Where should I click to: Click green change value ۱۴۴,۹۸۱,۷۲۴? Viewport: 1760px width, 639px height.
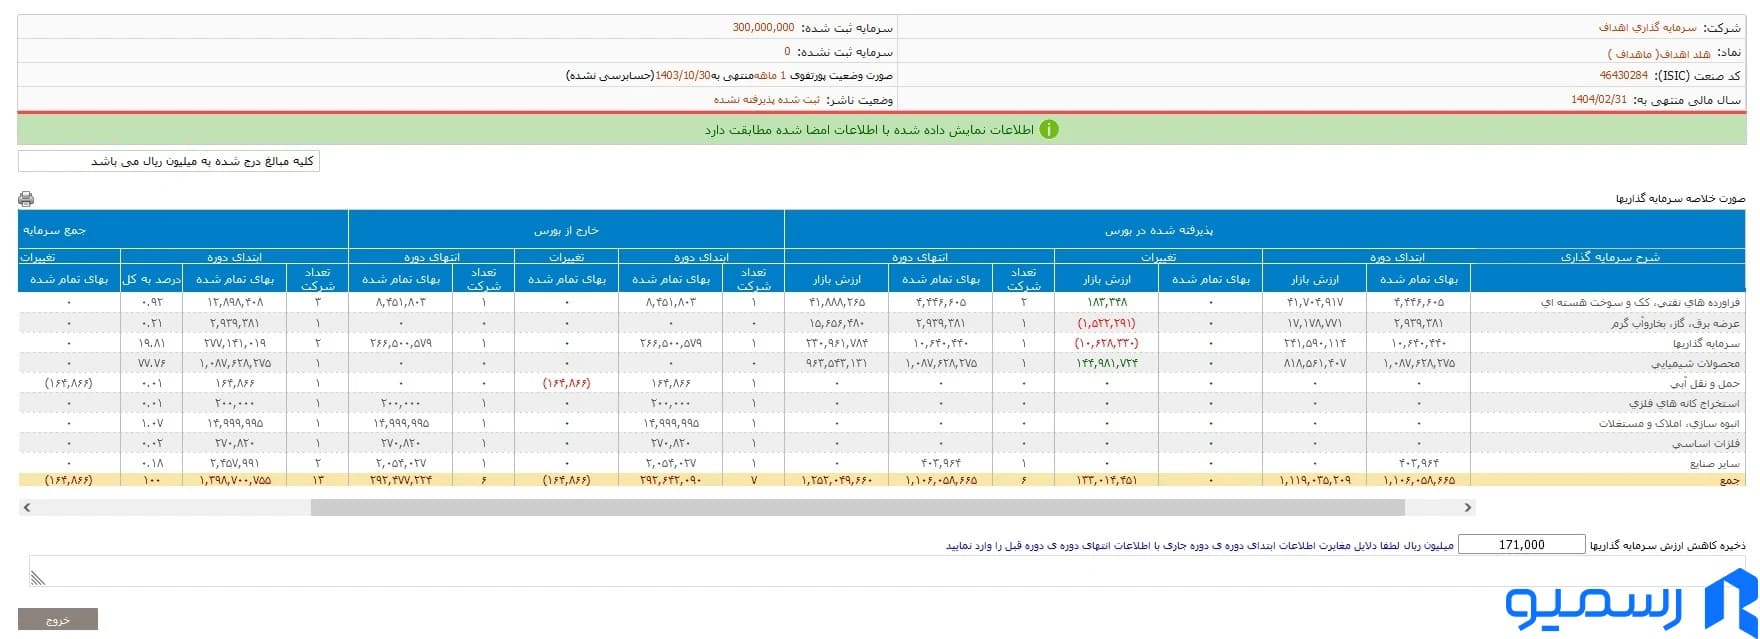[x=1105, y=364]
